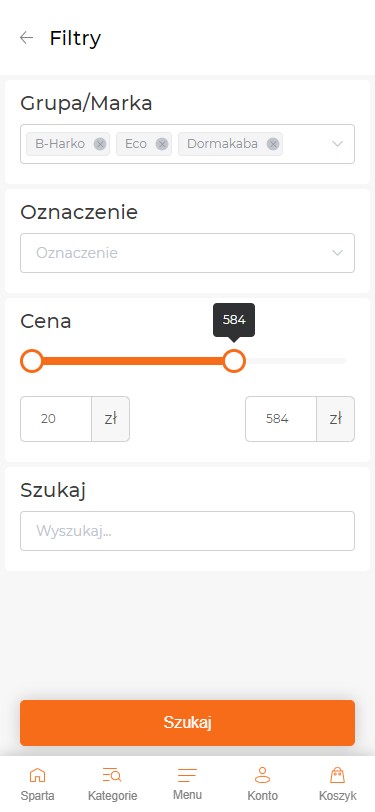Open the Kategorie search-list icon
This screenshot has width=375, height=812.
[112, 775]
